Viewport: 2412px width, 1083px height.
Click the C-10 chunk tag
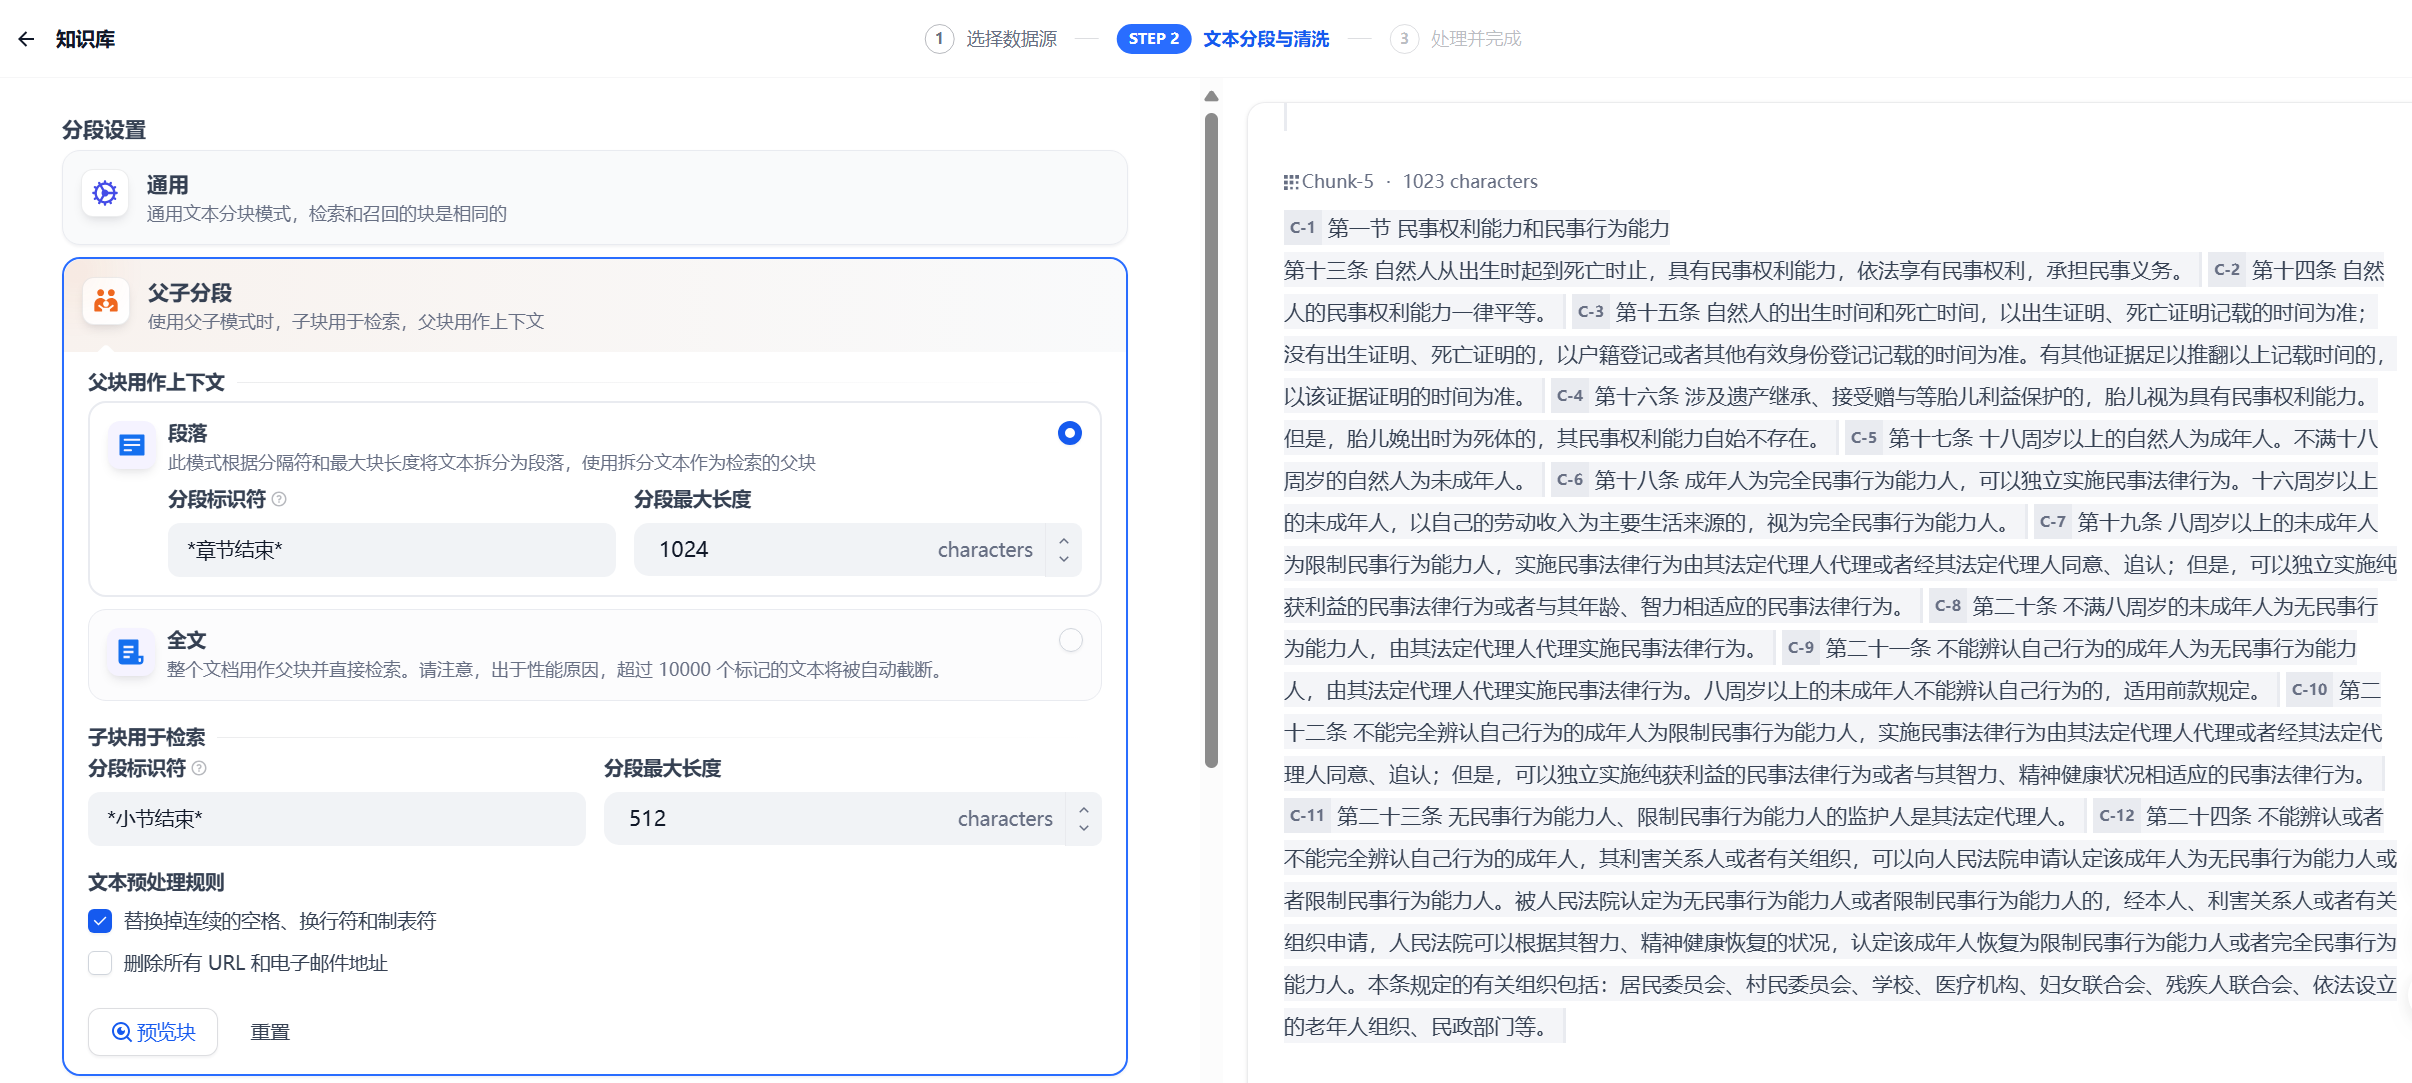point(2309,690)
